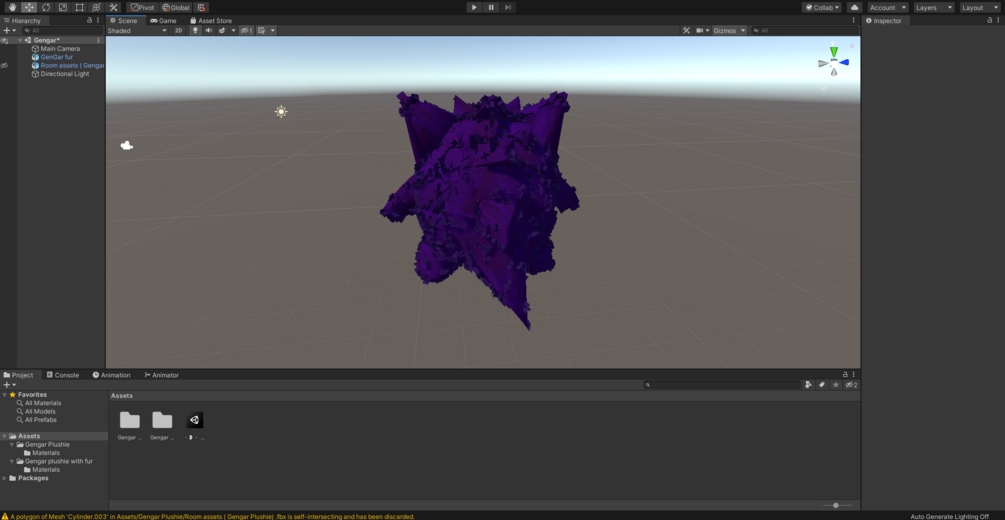
Task: Select the Rotate tool
Action: pos(46,7)
